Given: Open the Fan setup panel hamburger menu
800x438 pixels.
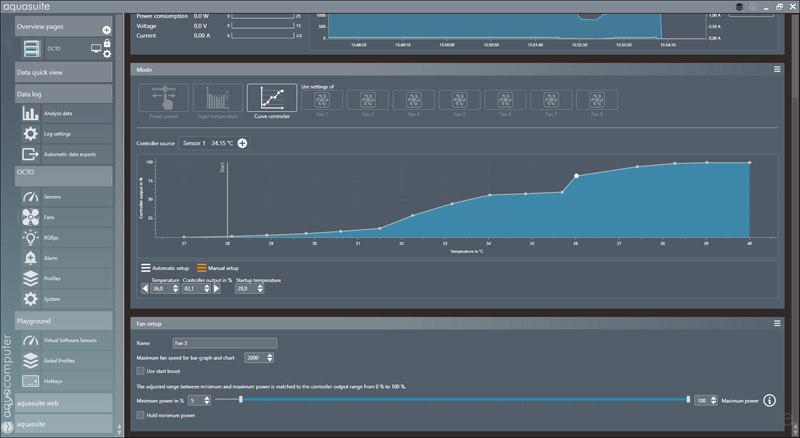Looking at the screenshot, I should click(777, 323).
